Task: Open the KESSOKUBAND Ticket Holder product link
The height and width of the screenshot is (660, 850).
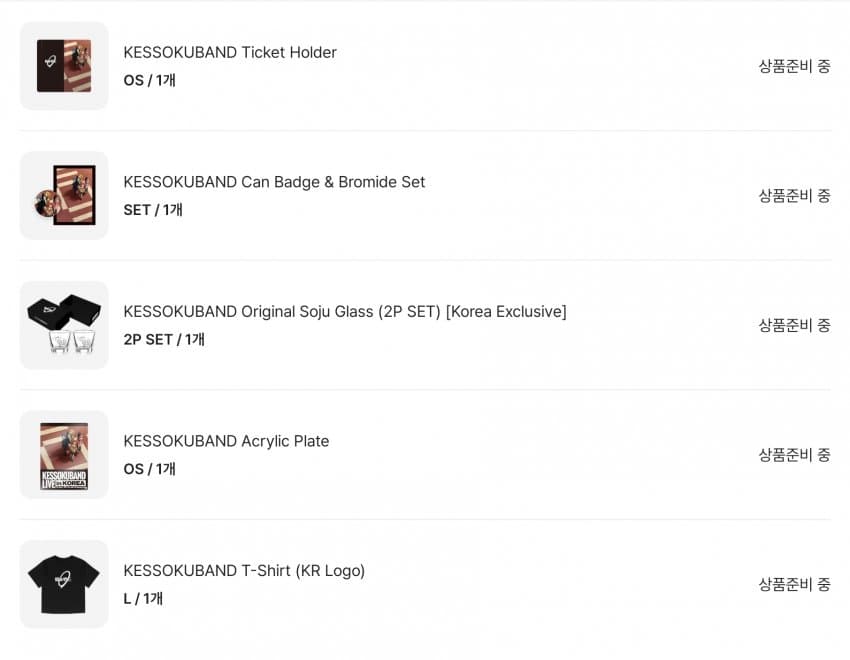Action: (230, 52)
